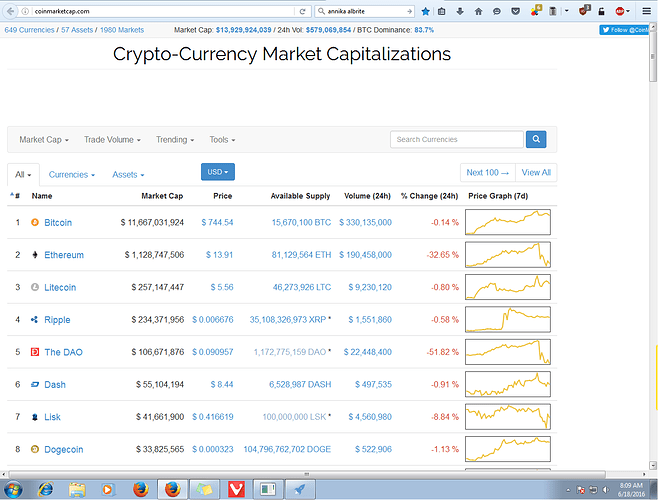The width and height of the screenshot is (658, 500).
Task: Click the Dogecoin logo icon
Action: point(35,449)
